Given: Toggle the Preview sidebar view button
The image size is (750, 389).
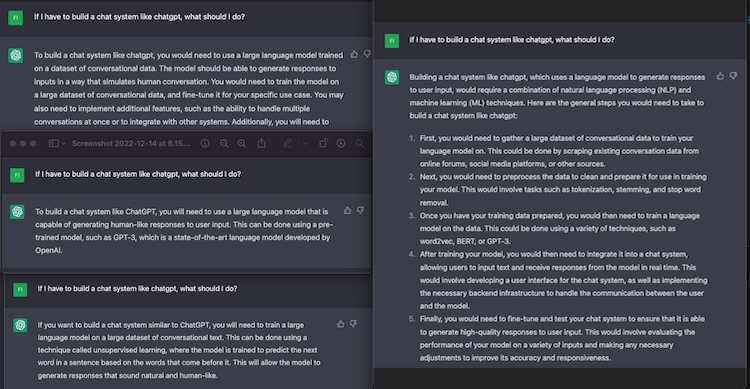Looking at the screenshot, I should coord(54,143).
